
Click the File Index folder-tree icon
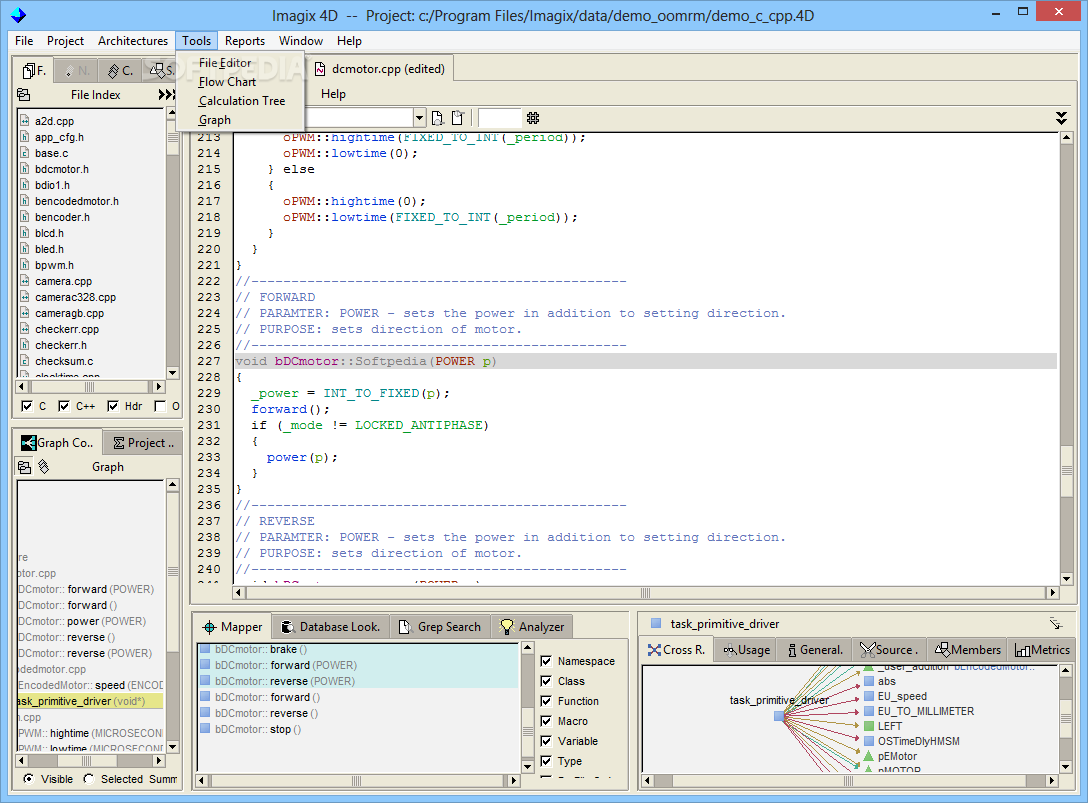(x=24, y=94)
